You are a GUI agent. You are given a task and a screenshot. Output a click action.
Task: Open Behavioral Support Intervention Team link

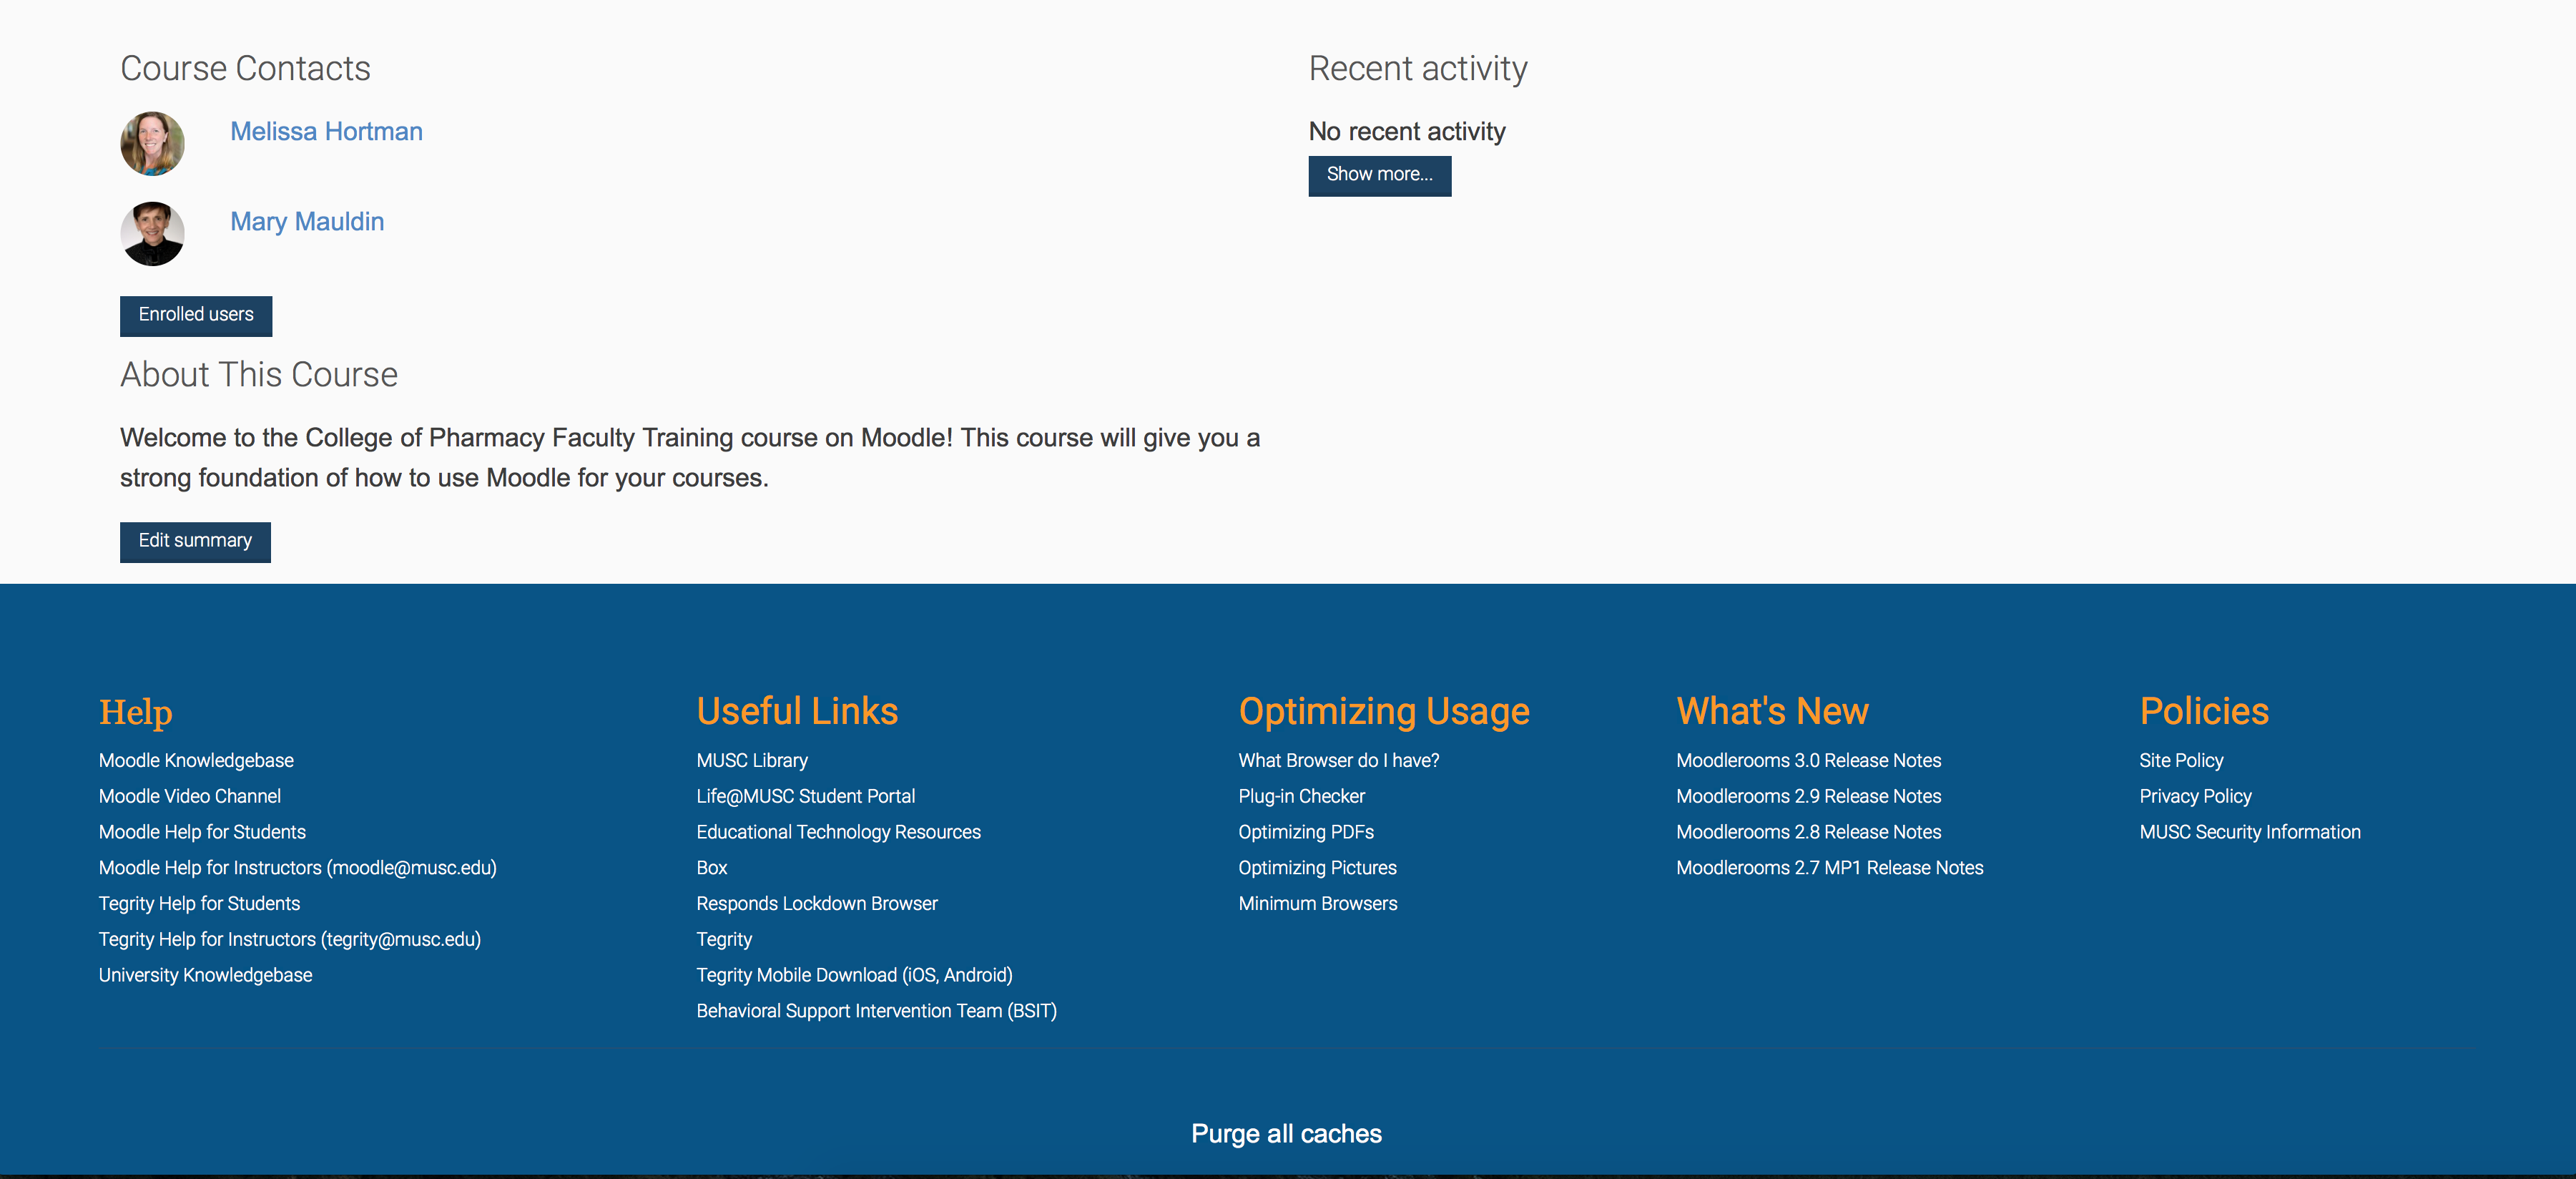click(x=876, y=1010)
